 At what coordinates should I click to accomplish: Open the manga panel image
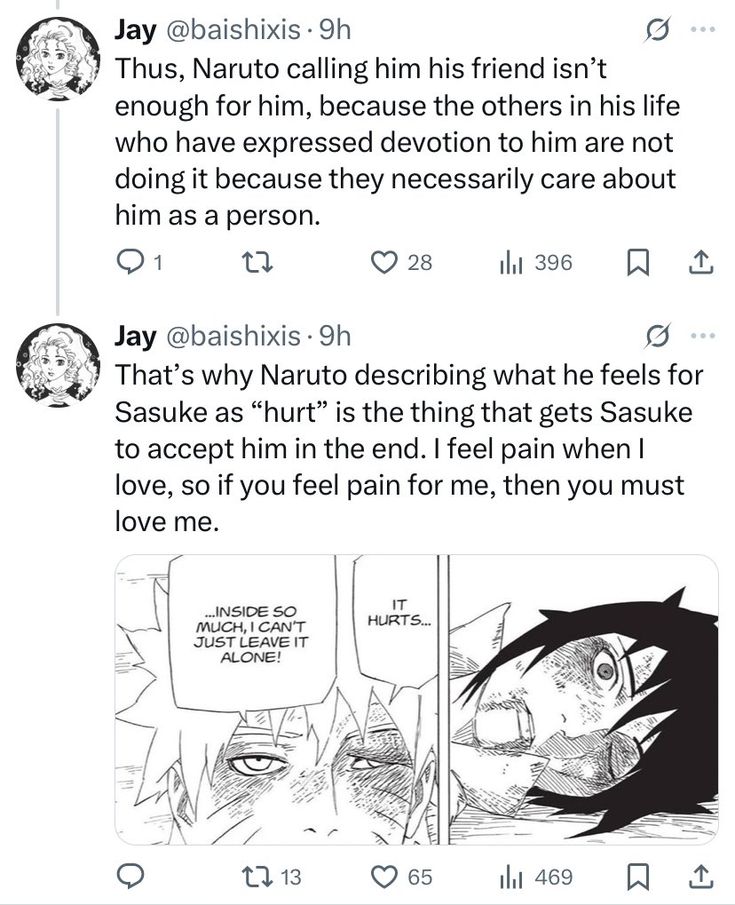pyautogui.click(x=416, y=699)
